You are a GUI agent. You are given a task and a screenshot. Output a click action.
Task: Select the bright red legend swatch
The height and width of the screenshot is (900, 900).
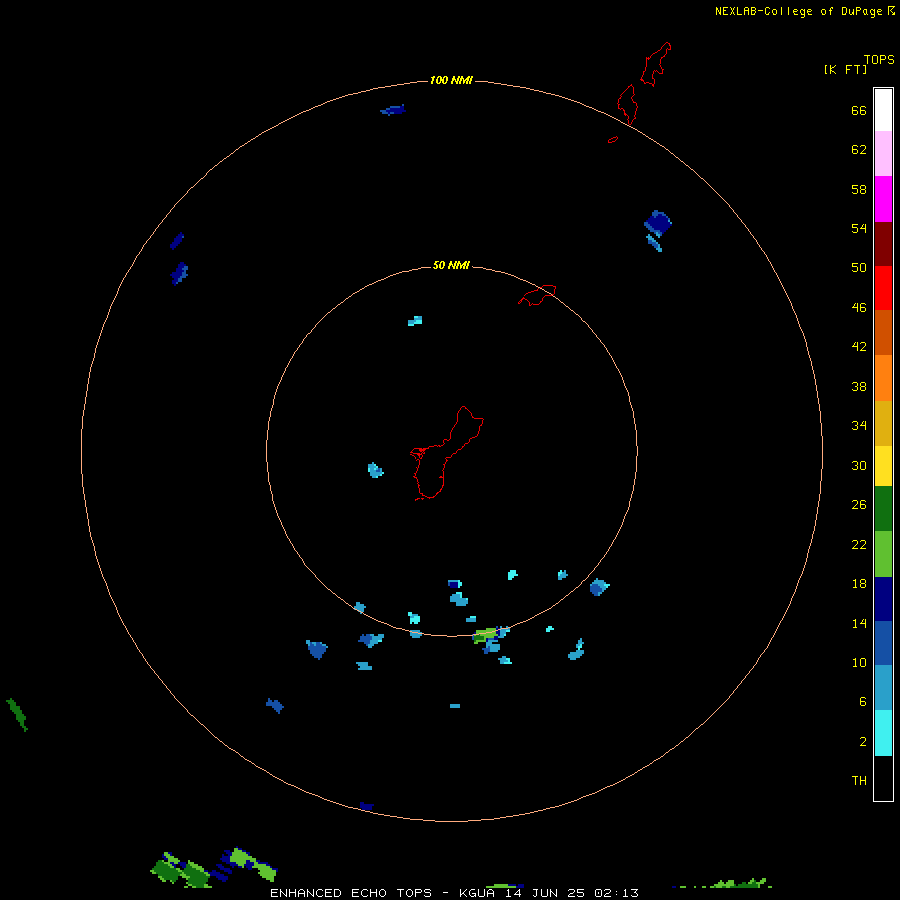click(x=883, y=288)
